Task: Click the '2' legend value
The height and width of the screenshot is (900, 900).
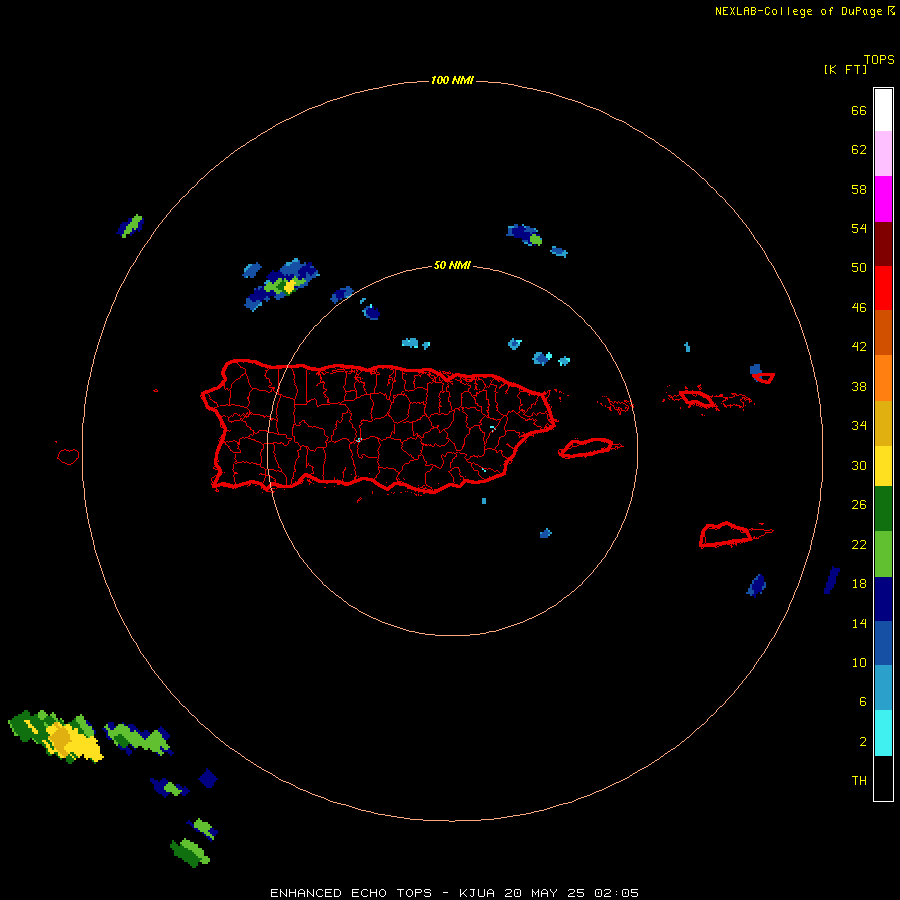Action: pos(862,742)
